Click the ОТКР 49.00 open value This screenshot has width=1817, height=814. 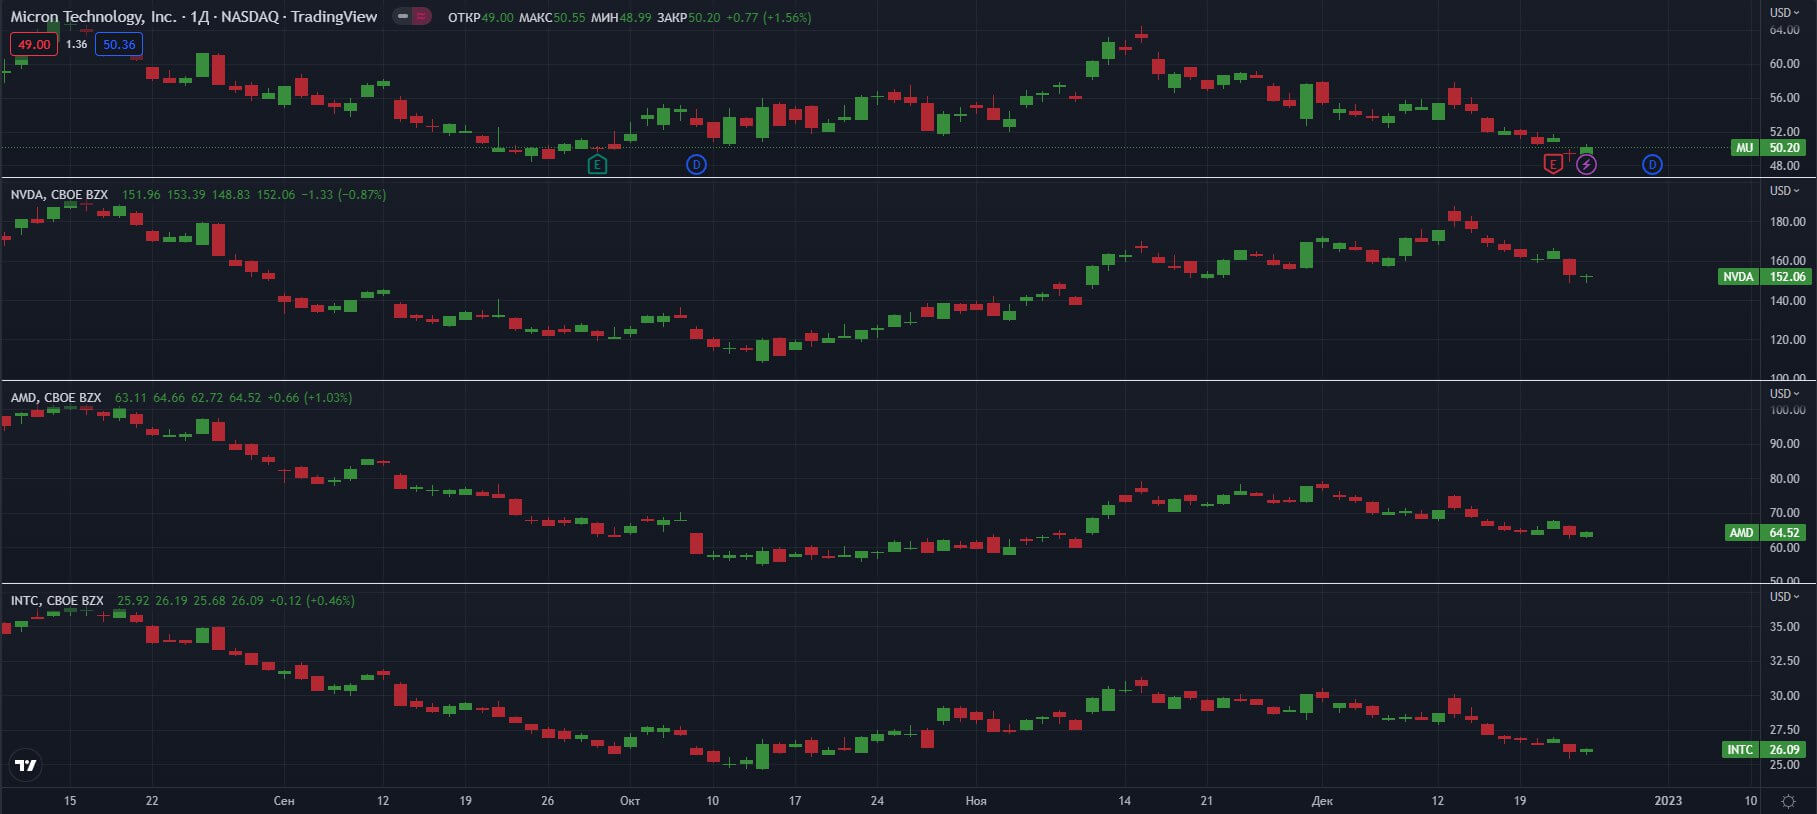[x=480, y=17]
